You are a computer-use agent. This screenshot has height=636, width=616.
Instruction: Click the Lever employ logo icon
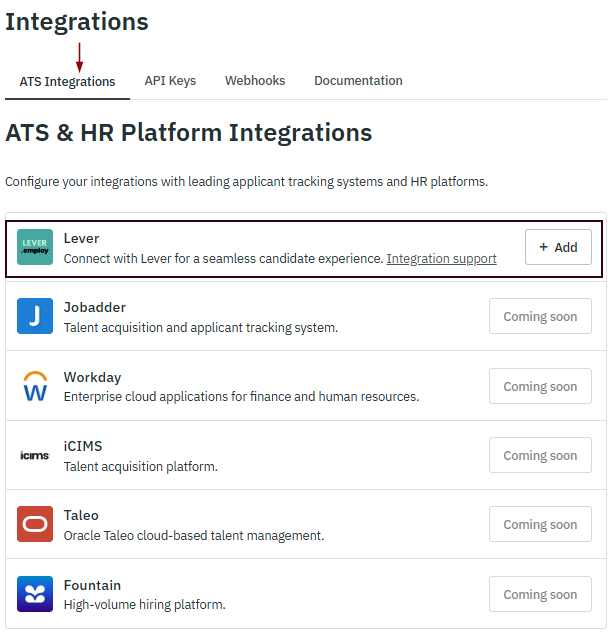[x=35, y=247]
